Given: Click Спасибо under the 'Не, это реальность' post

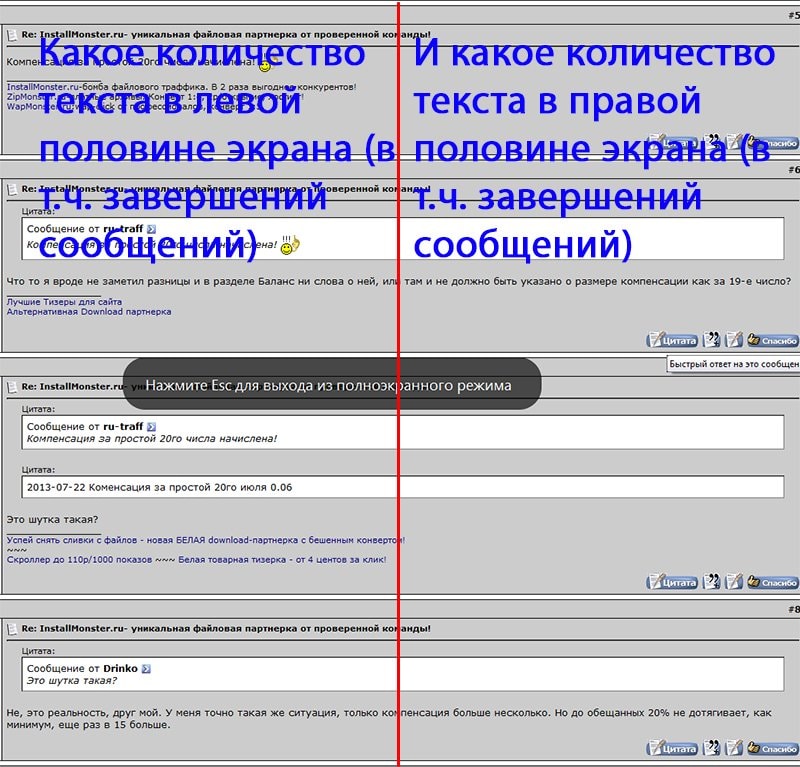Looking at the screenshot, I should point(772,748).
